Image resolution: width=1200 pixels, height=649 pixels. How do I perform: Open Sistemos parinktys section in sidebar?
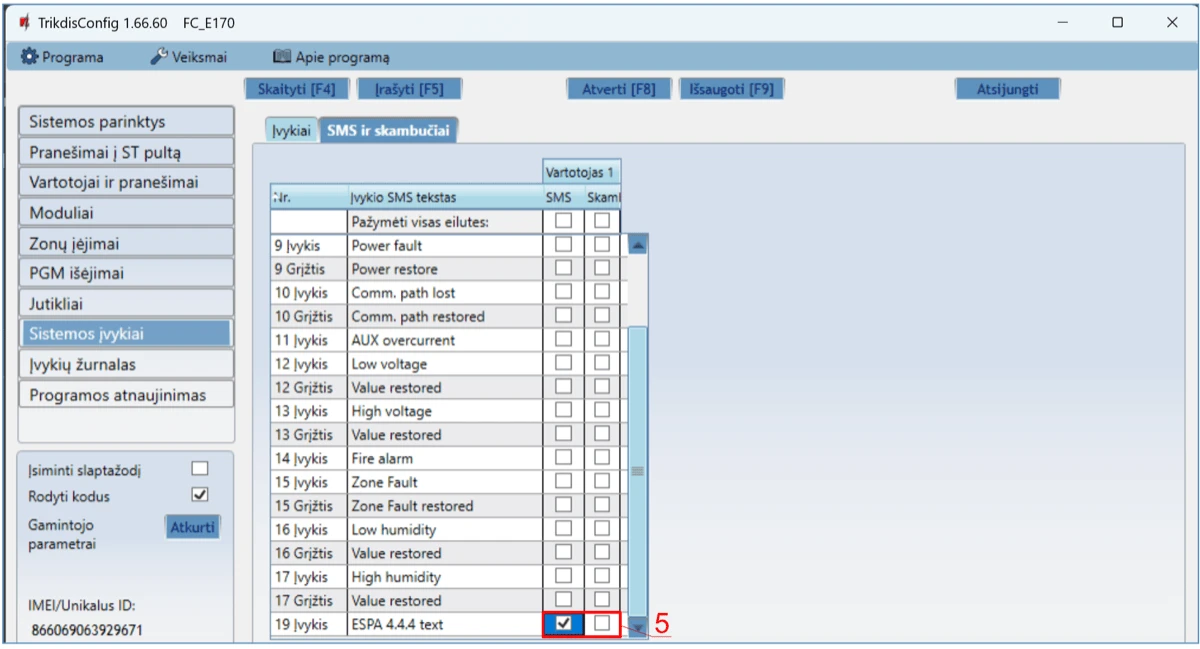126,122
